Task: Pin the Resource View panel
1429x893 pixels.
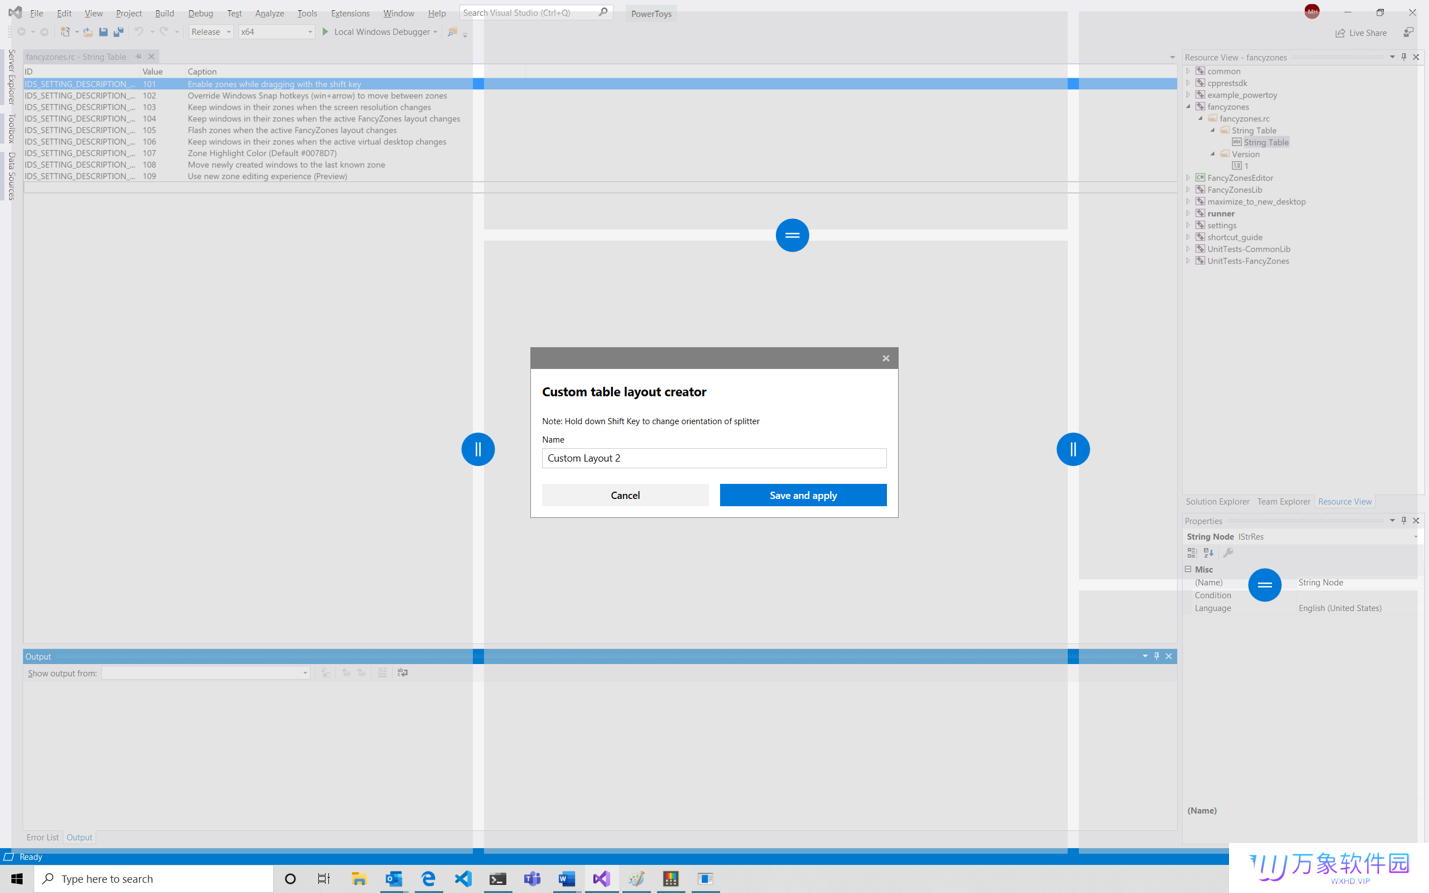Action: click(1404, 57)
